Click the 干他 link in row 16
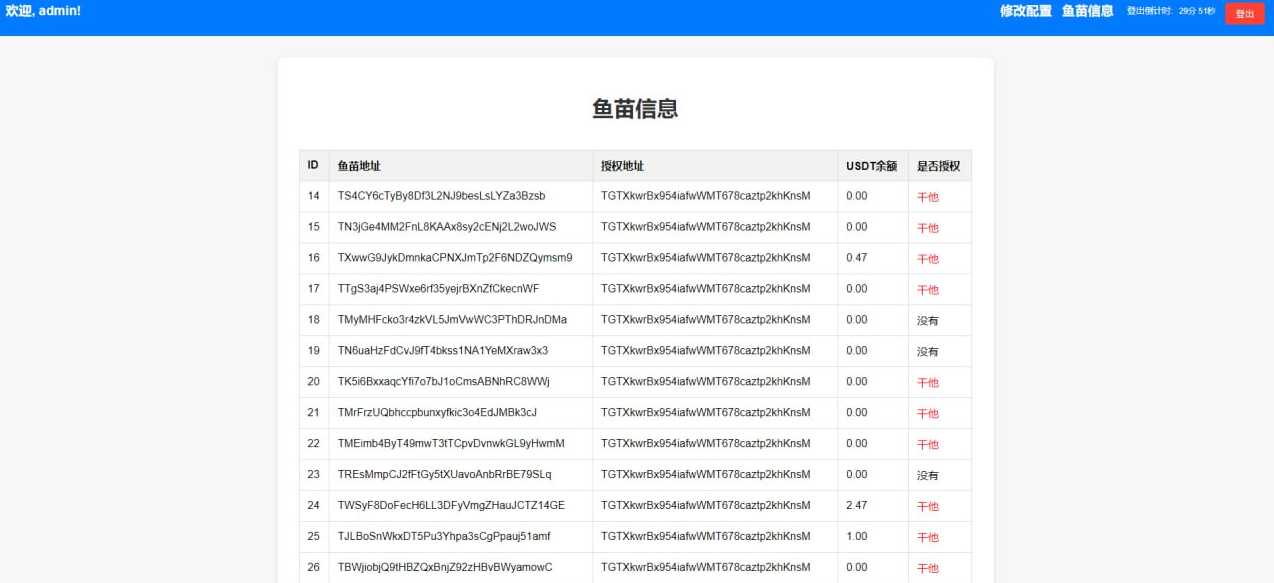Viewport: 1274px width, 583px height. point(928,259)
